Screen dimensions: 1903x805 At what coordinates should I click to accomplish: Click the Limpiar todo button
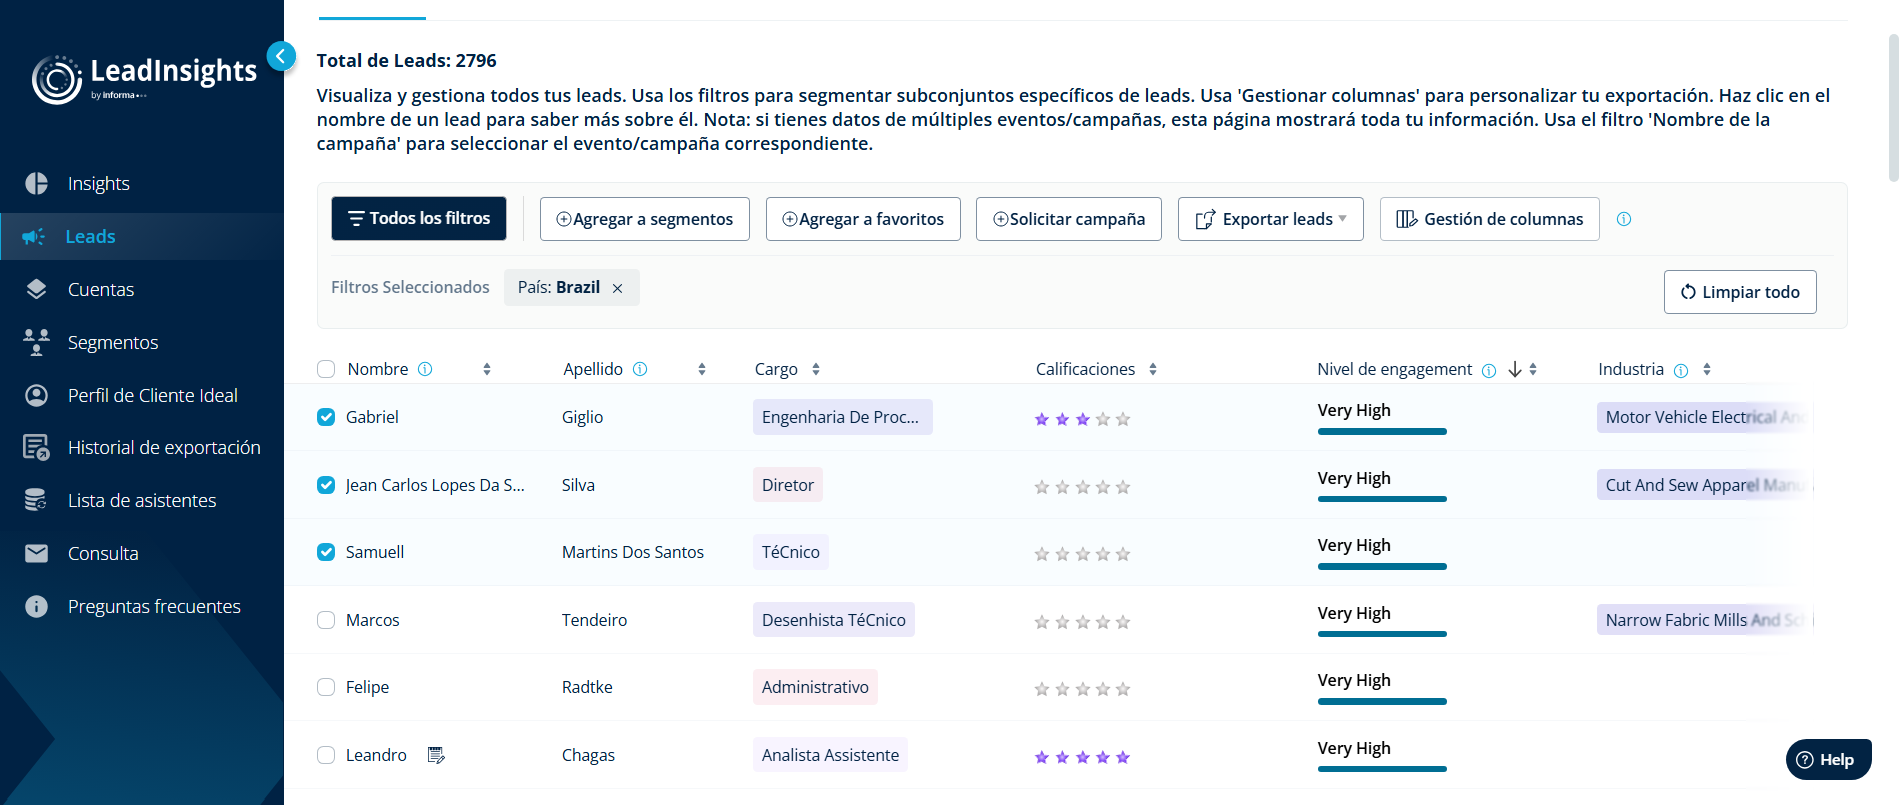pyautogui.click(x=1740, y=292)
